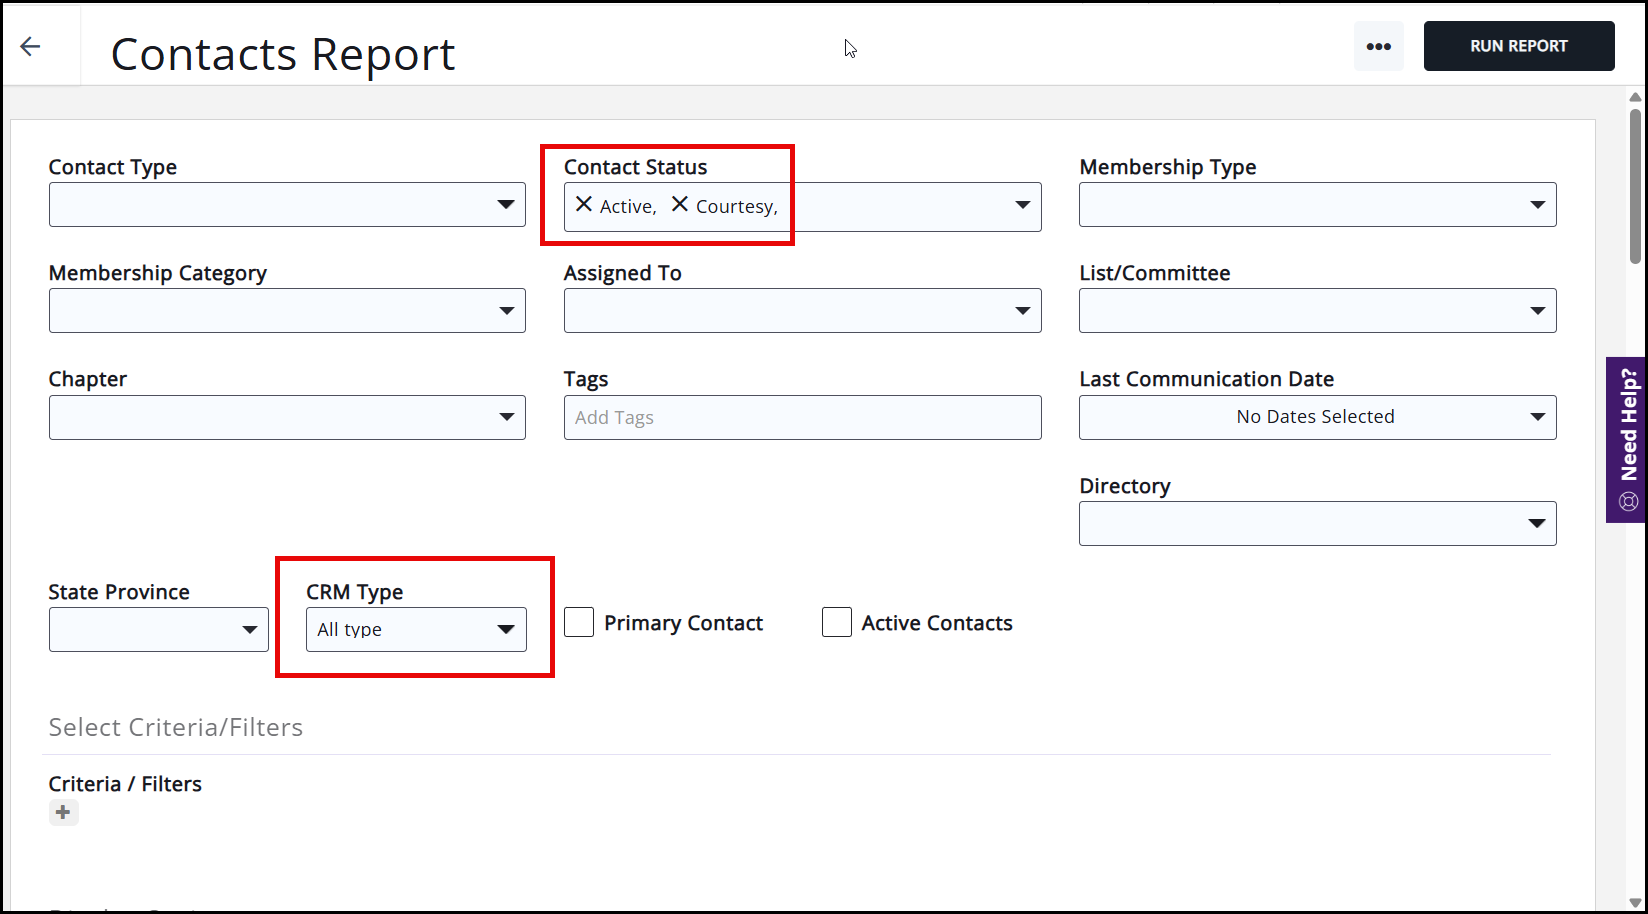Open the State Province dropdown
The height and width of the screenshot is (914, 1648).
click(158, 629)
